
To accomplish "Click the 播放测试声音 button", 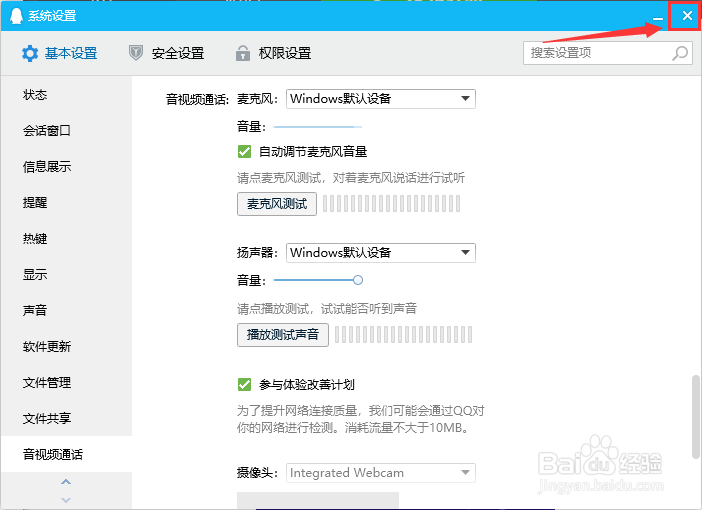I will click(283, 334).
